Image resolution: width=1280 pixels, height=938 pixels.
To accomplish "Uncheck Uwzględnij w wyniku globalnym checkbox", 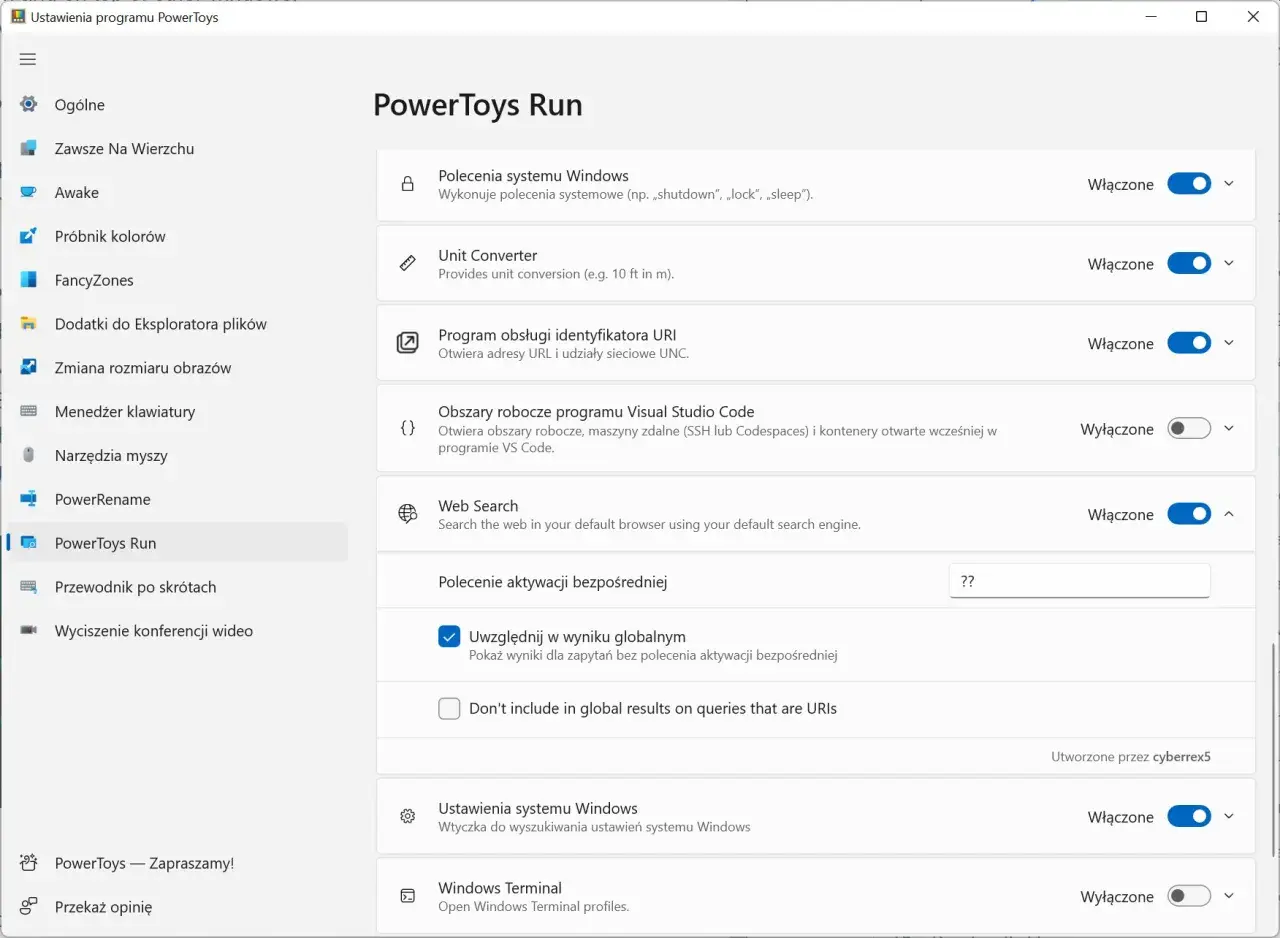I will (x=449, y=637).
